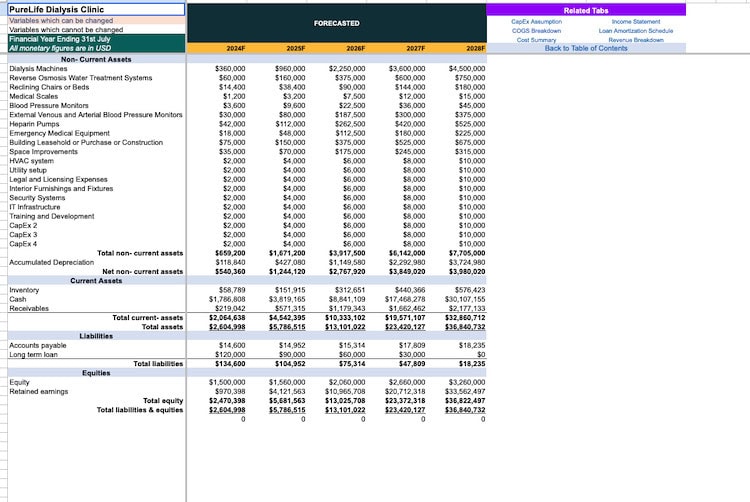This screenshot has height=502, width=750.
Task: Click total non-current assets 2028F $7,705,000
Action: point(467,253)
